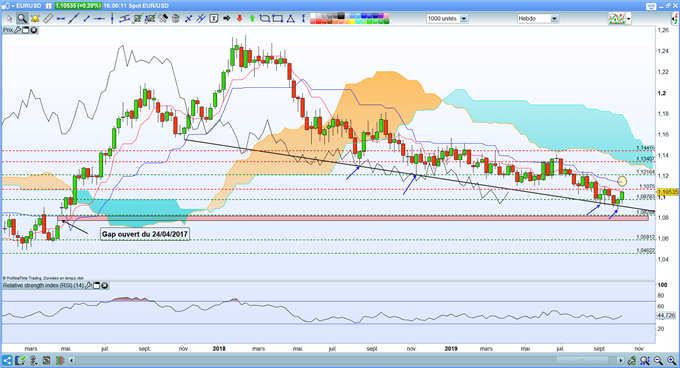Image resolution: width=680 pixels, height=368 pixels.
Task: Click the chart style thumbnail button
Action: tap(617, 19)
